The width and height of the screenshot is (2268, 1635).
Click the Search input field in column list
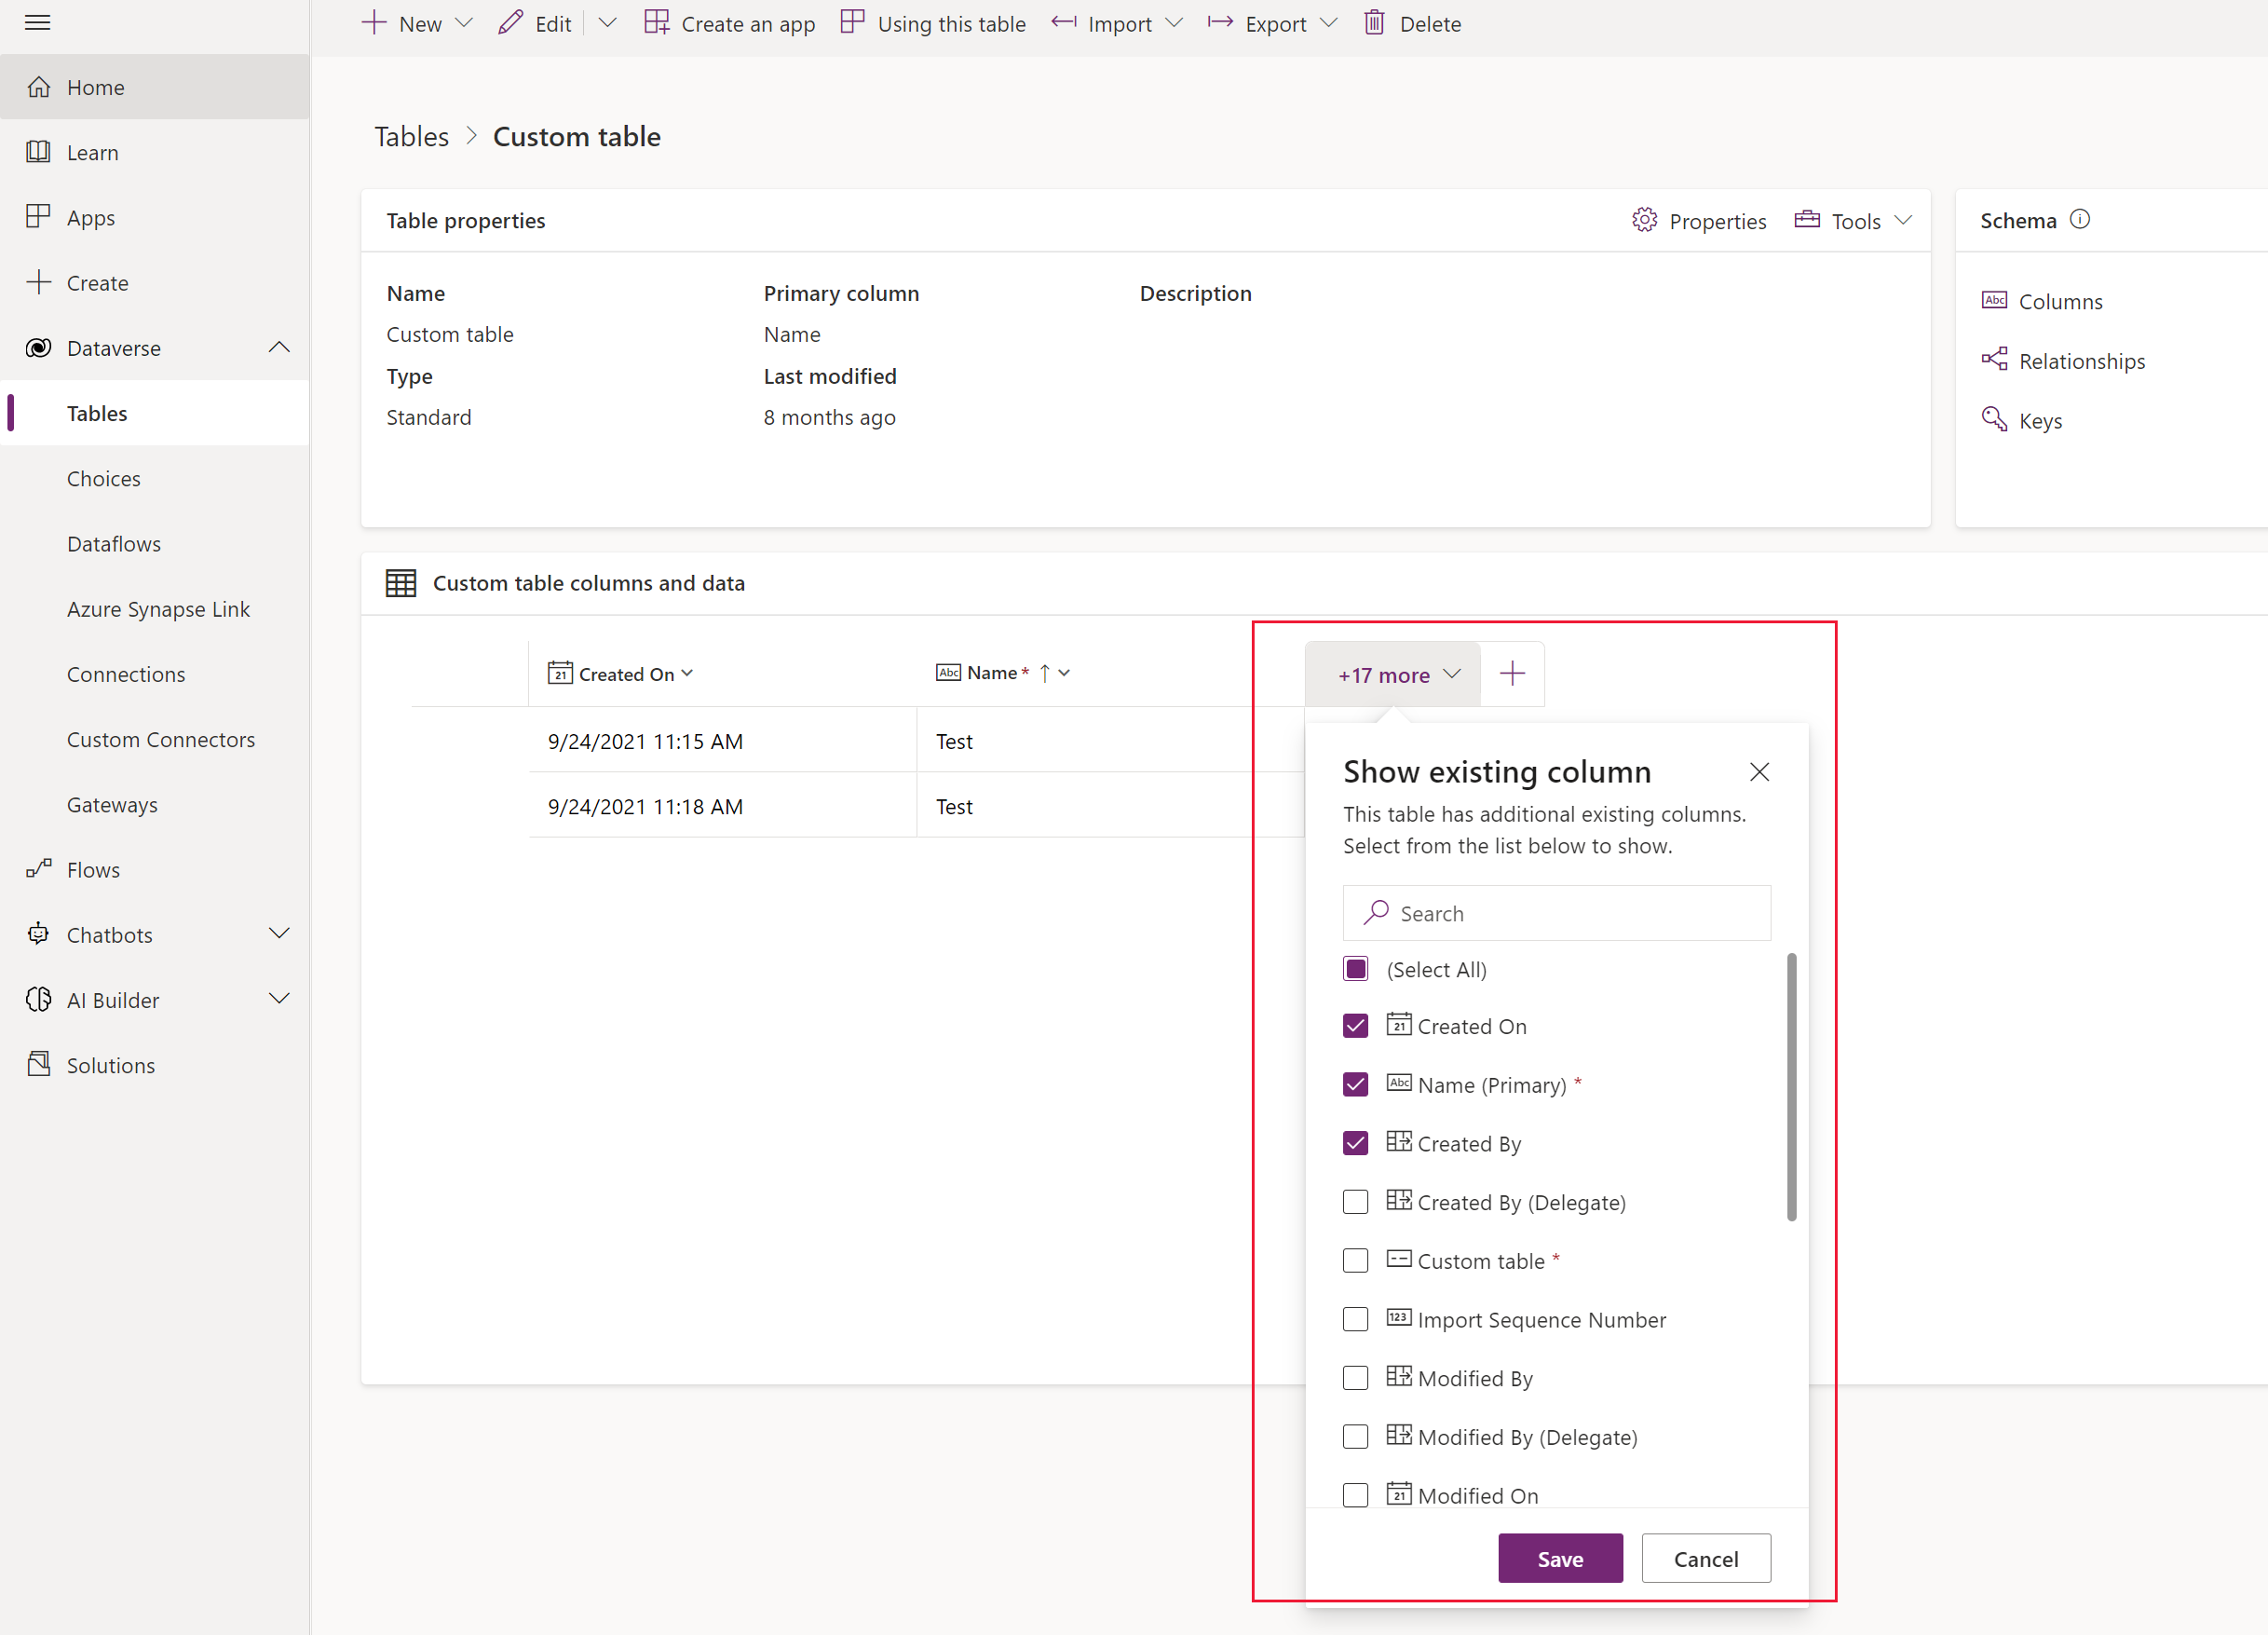[1556, 911]
